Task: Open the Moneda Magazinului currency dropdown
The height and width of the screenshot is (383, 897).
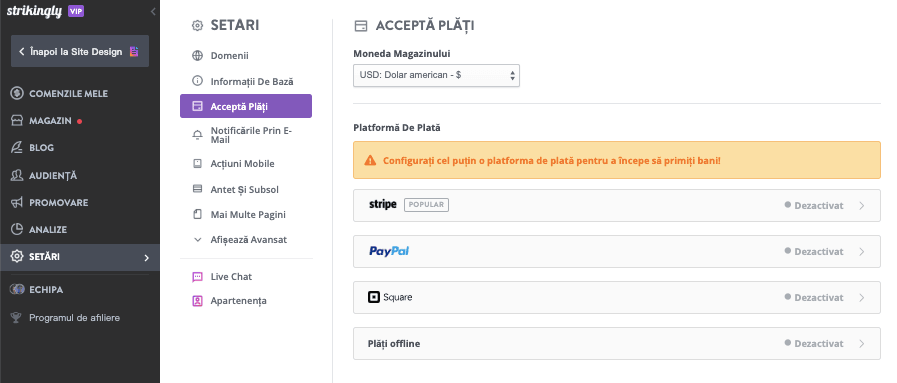Action: click(x=436, y=75)
